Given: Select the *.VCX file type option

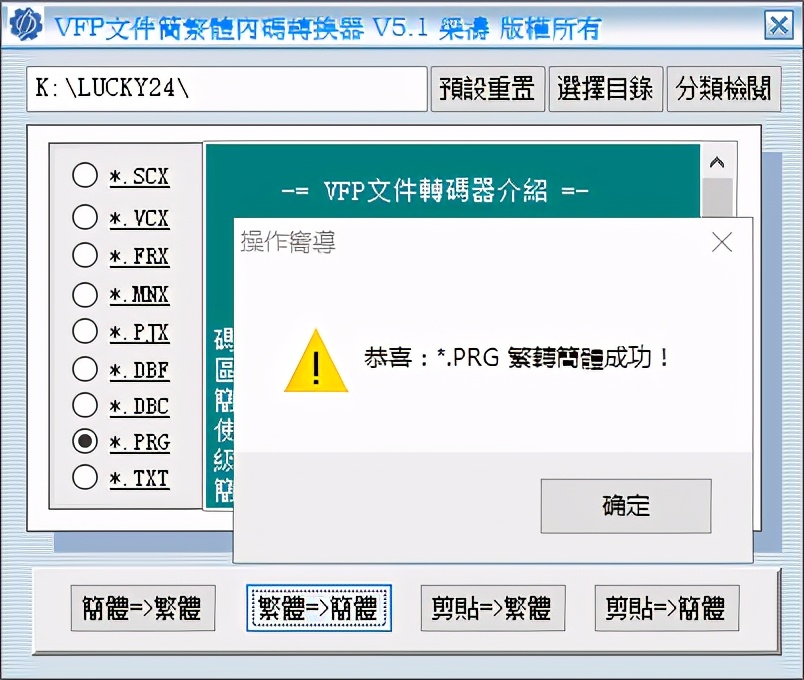Looking at the screenshot, I should point(85,217).
